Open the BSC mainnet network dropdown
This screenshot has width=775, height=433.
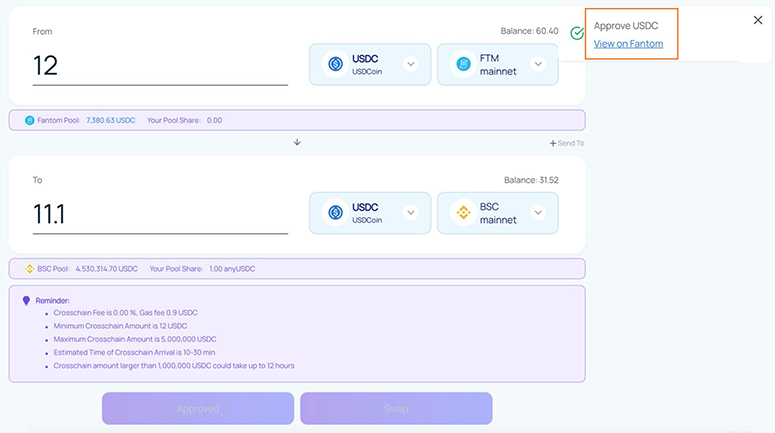point(538,213)
